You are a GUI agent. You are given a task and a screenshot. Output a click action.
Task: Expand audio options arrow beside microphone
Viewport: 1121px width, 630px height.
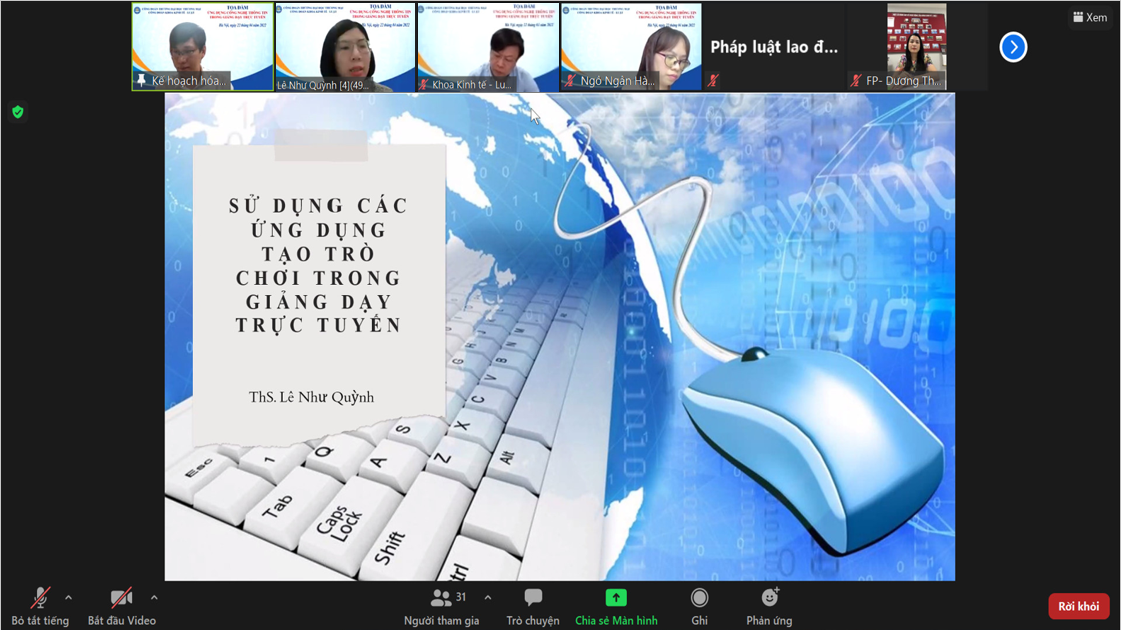click(68, 598)
